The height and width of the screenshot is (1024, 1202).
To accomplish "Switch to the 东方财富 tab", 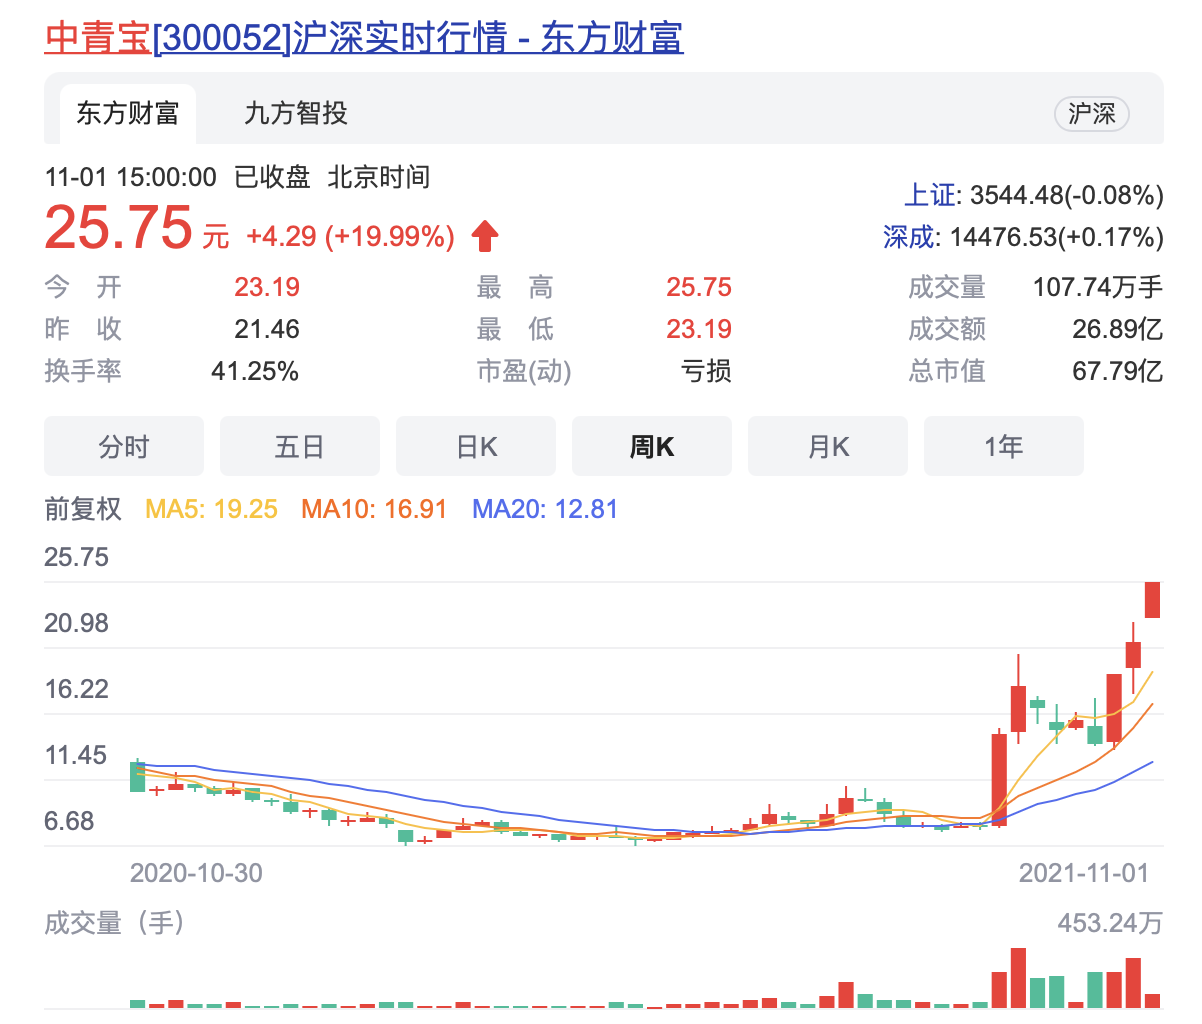I will 127,114.
